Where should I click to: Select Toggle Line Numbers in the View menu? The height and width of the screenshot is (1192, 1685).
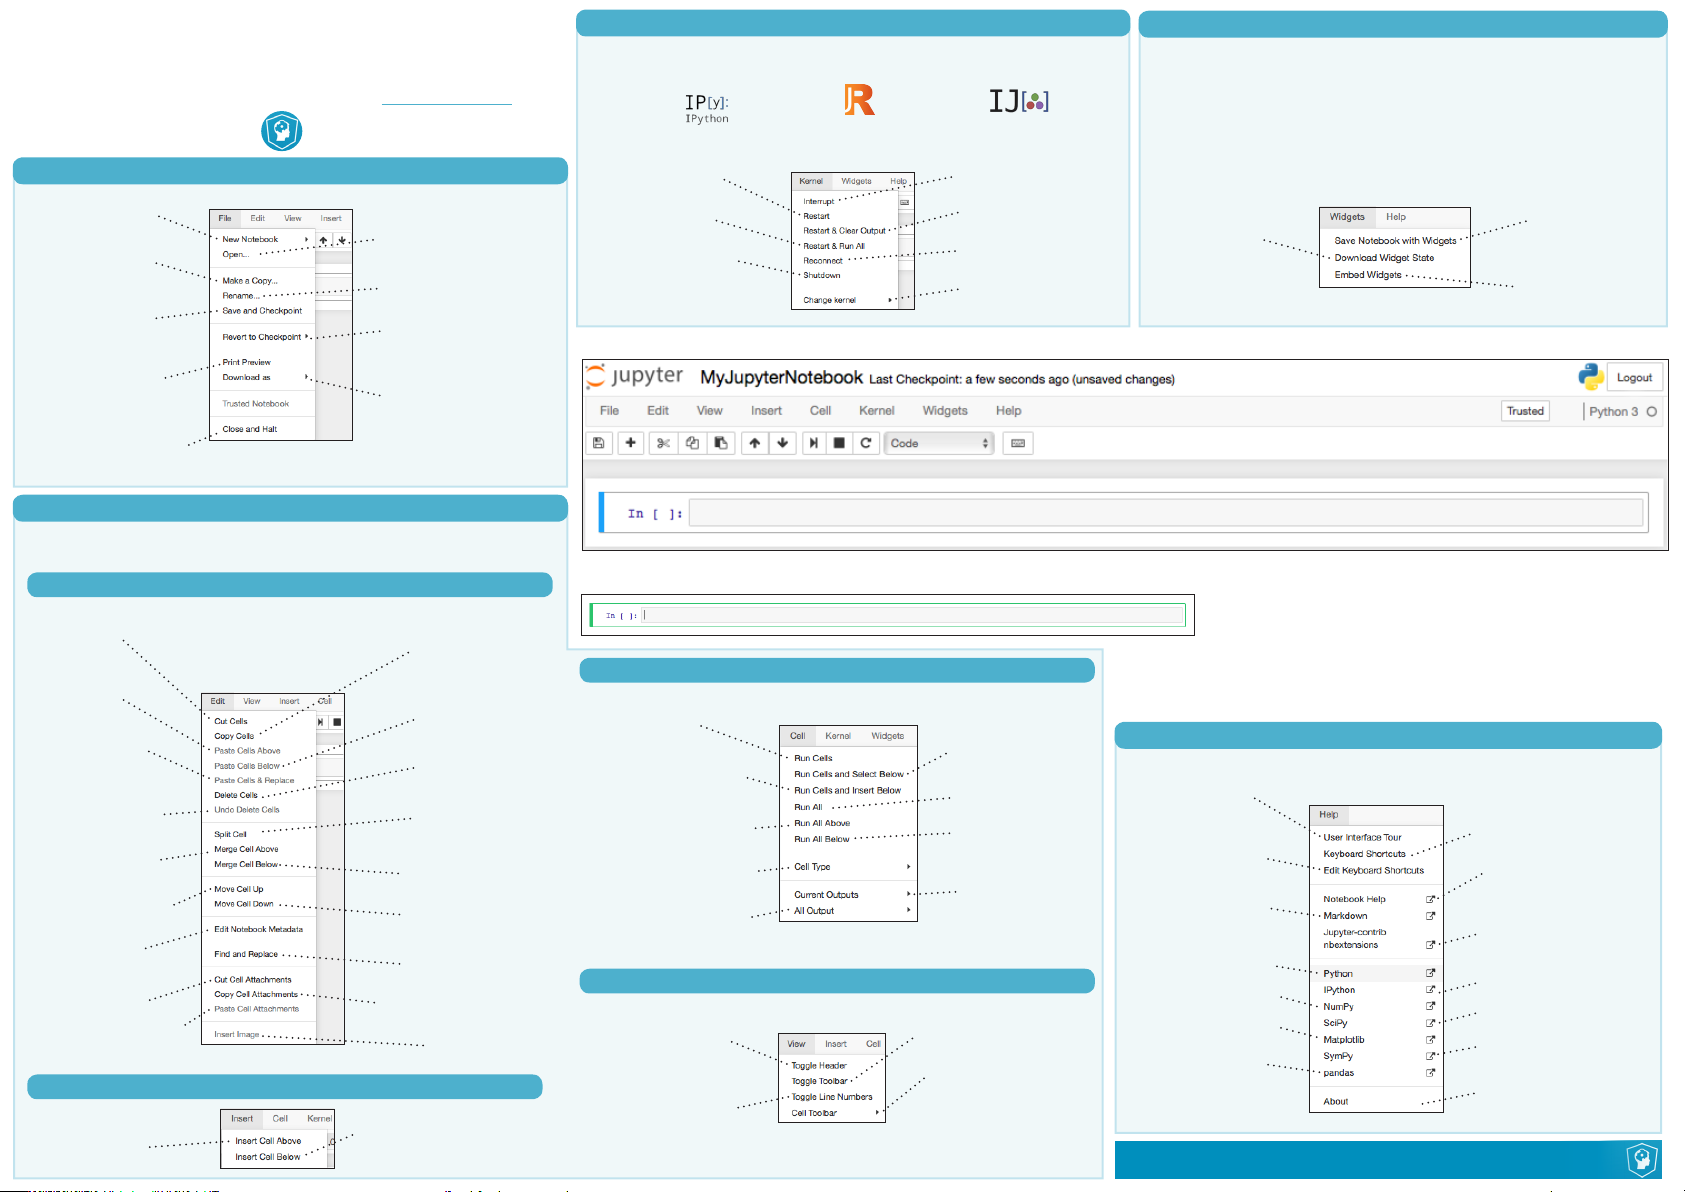pyautogui.click(x=832, y=1097)
